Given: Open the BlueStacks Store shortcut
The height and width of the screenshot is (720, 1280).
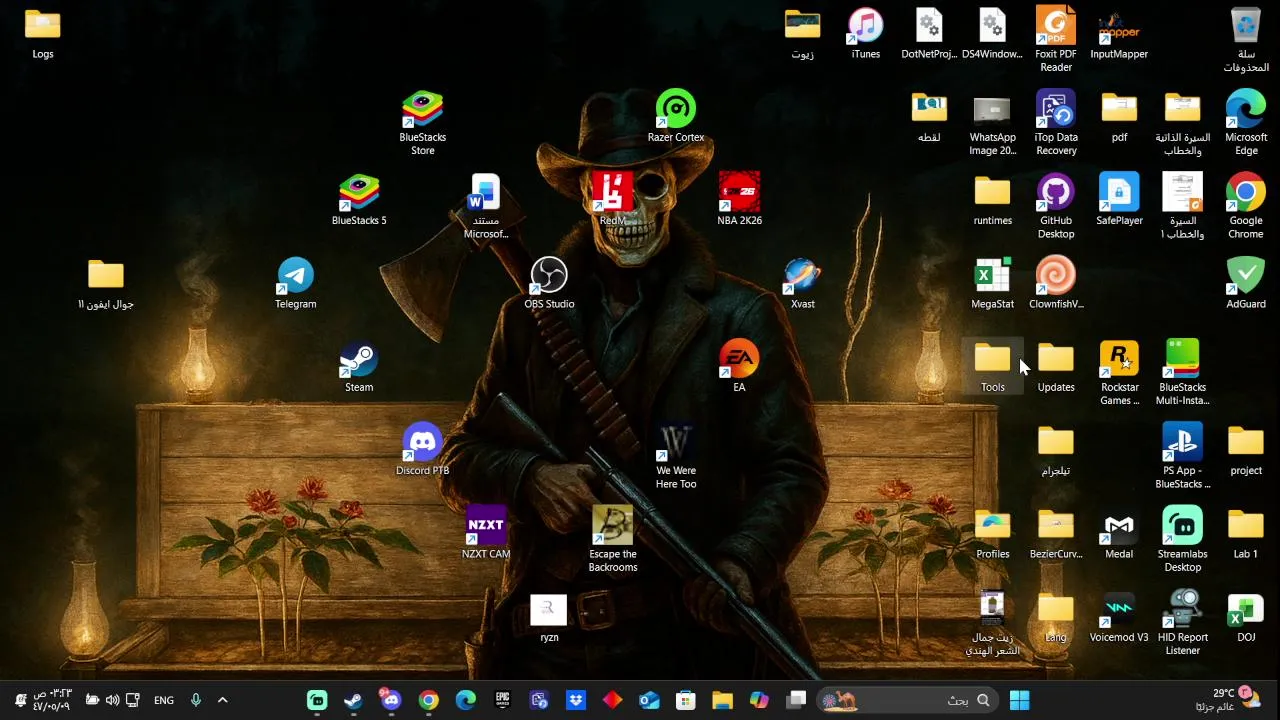Looking at the screenshot, I should point(423,123).
